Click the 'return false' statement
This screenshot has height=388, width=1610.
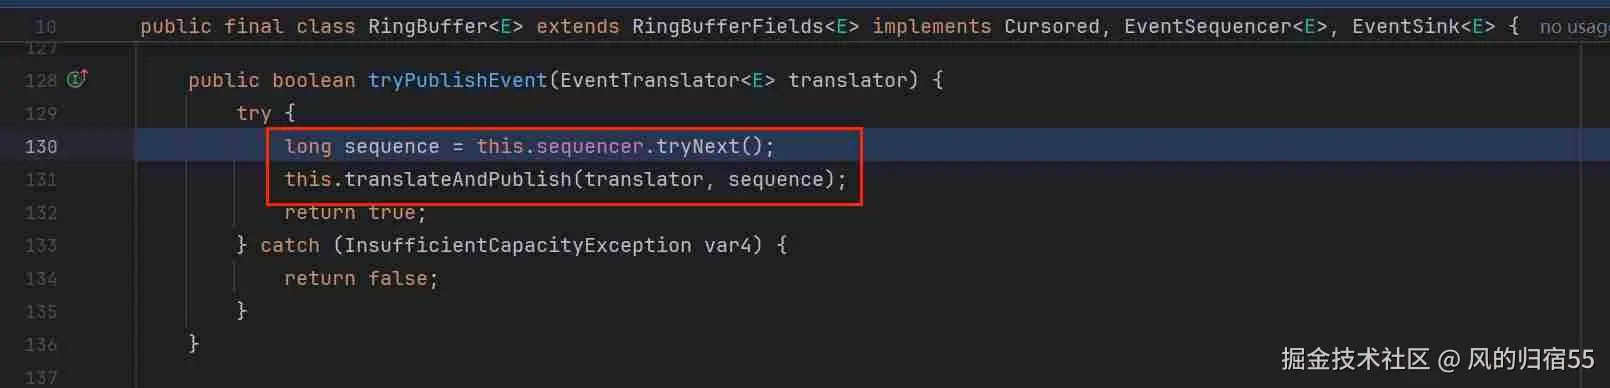(361, 278)
